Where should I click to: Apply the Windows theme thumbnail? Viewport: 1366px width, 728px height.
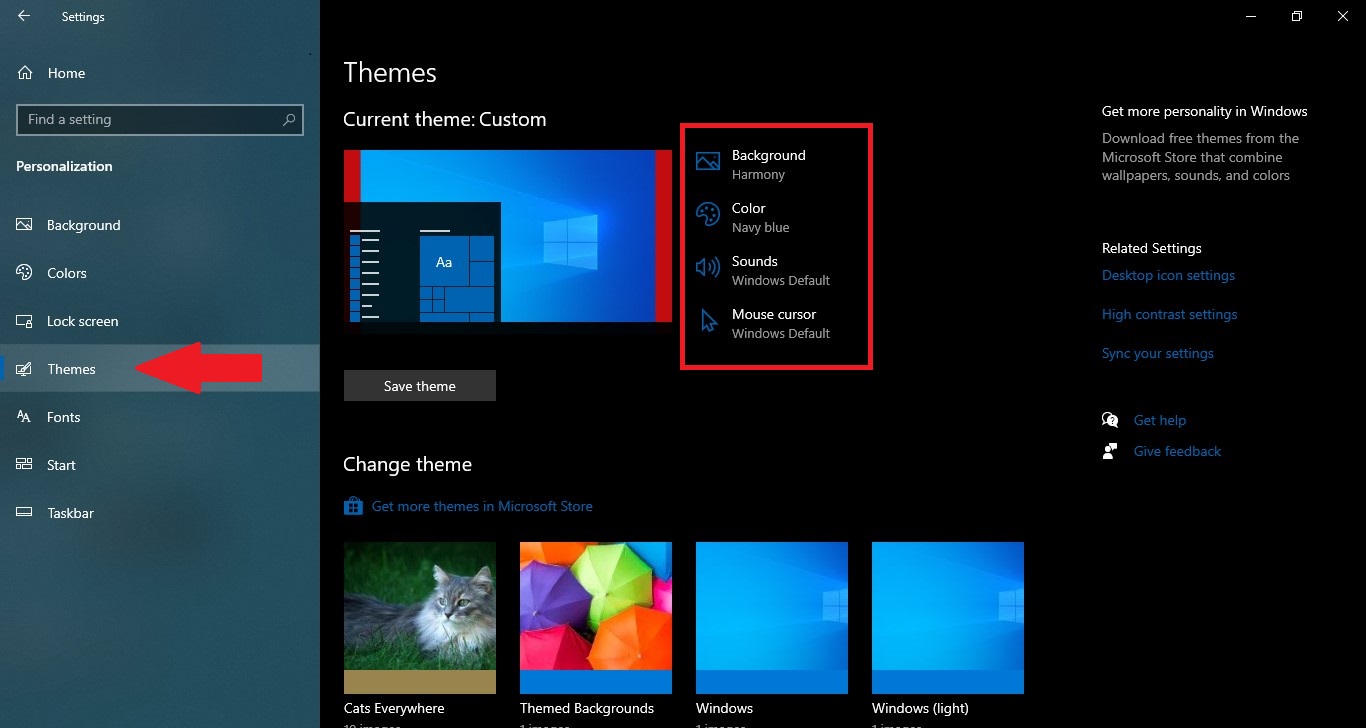(772, 618)
